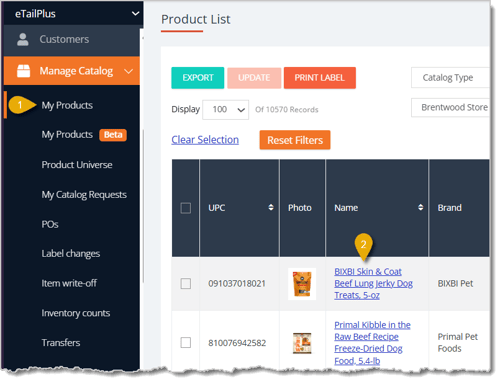Screen dimensions: 500x382
Task: Open the eTailPlus dropdown arrow
Action: [x=135, y=14]
